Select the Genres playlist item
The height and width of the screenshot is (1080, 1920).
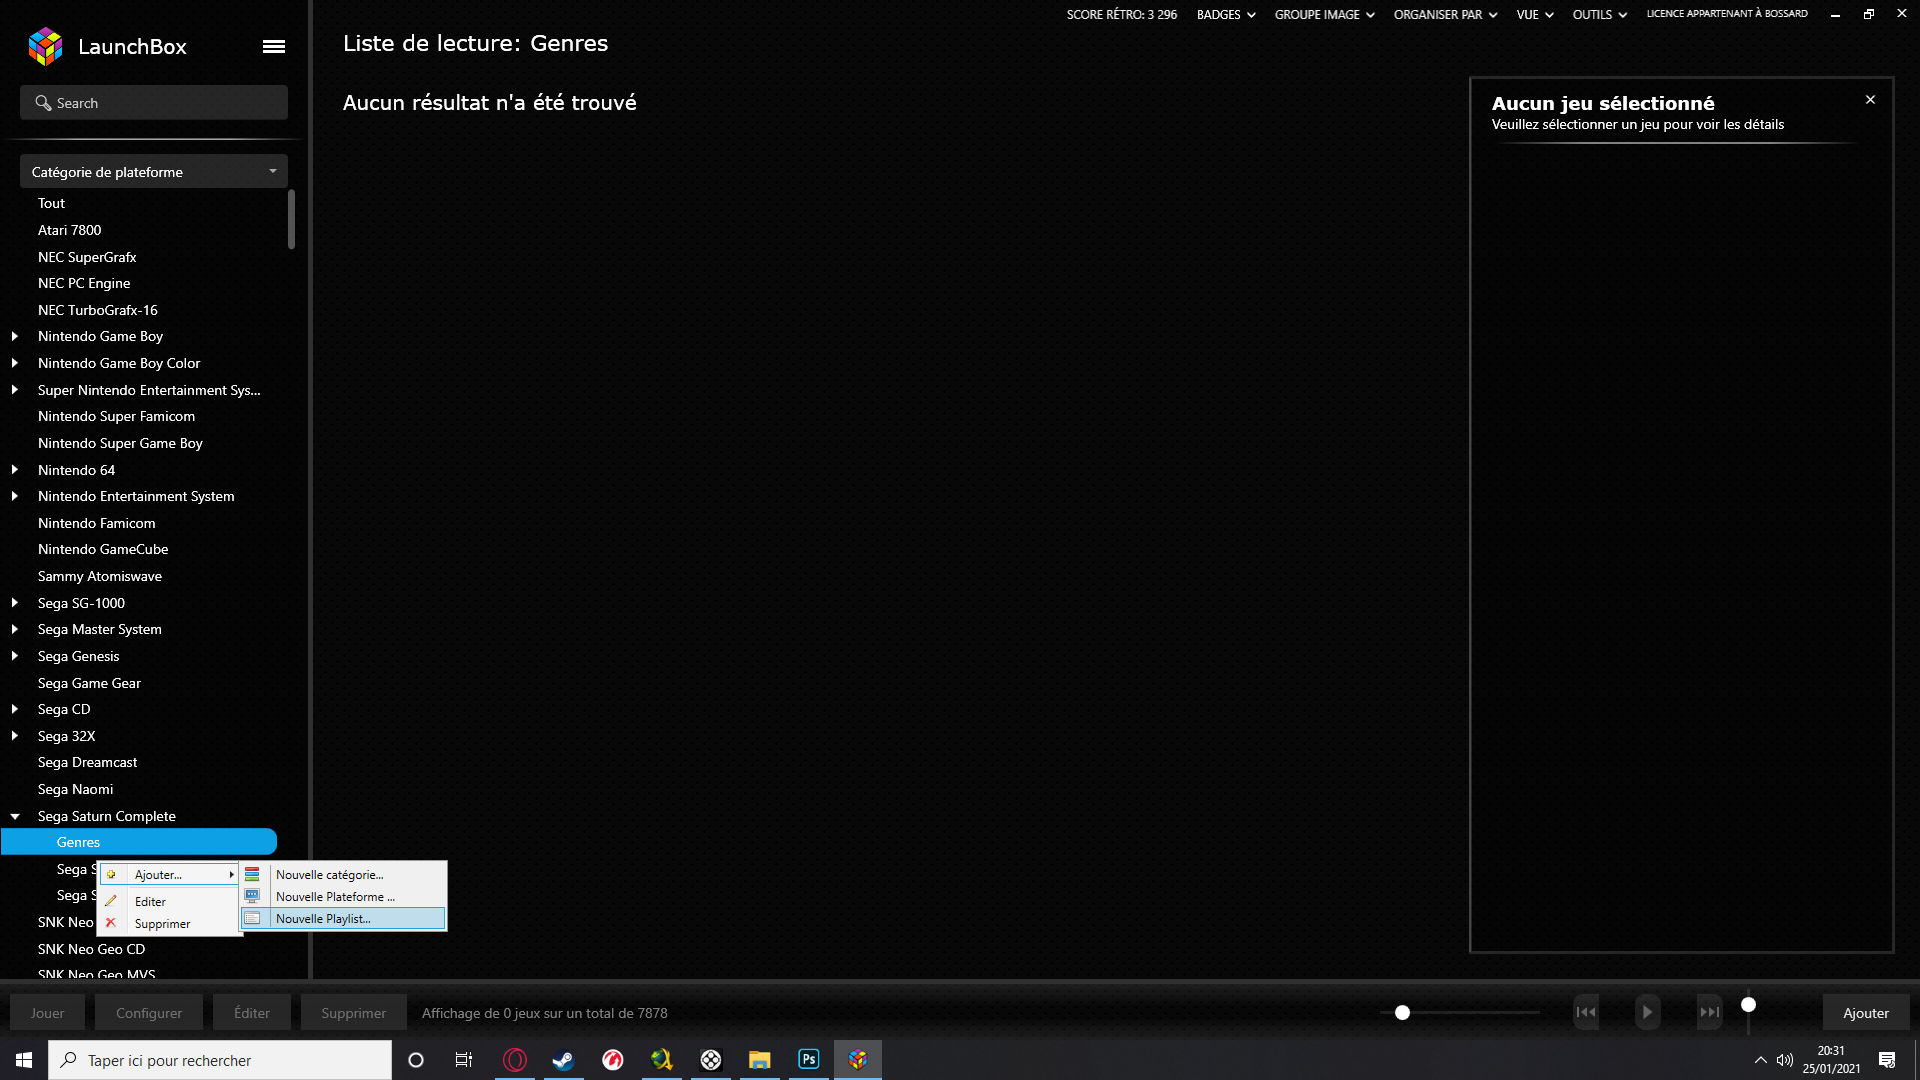click(139, 842)
